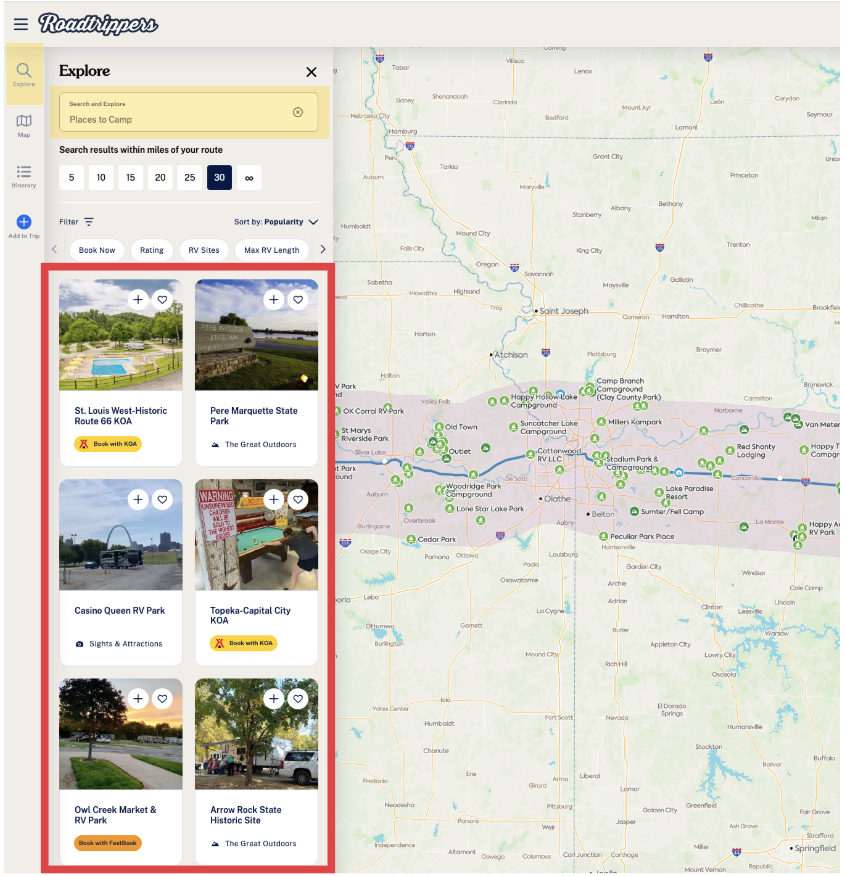Click the Peculiar Park Place map pin
846x876 pixels.
[x=603, y=536]
